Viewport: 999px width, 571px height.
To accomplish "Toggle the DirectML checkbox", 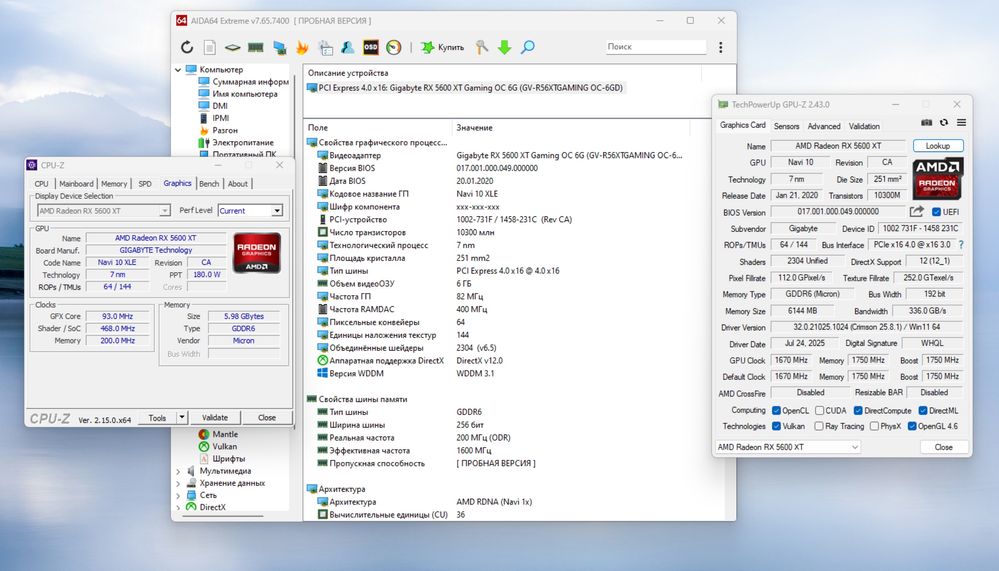I will pyautogui.click(x=923, y=410).
